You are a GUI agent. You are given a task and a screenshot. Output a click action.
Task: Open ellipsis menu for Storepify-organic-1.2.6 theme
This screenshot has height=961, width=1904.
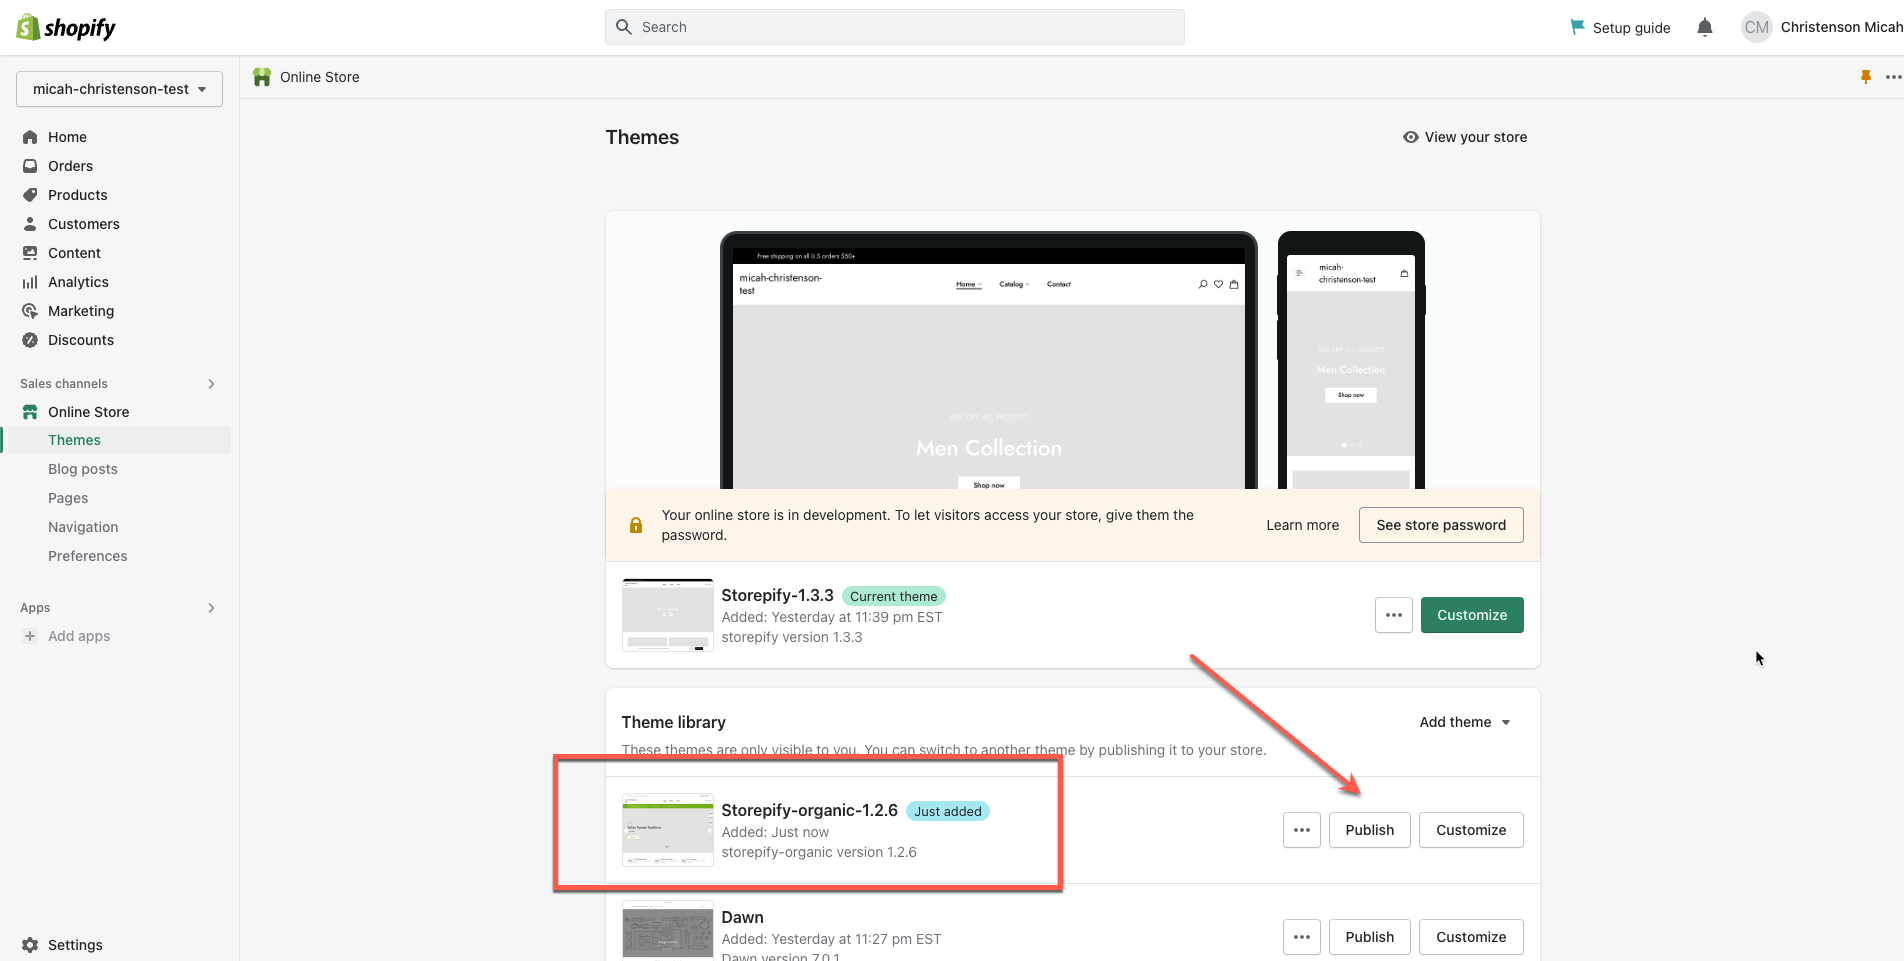point(1302,830)
